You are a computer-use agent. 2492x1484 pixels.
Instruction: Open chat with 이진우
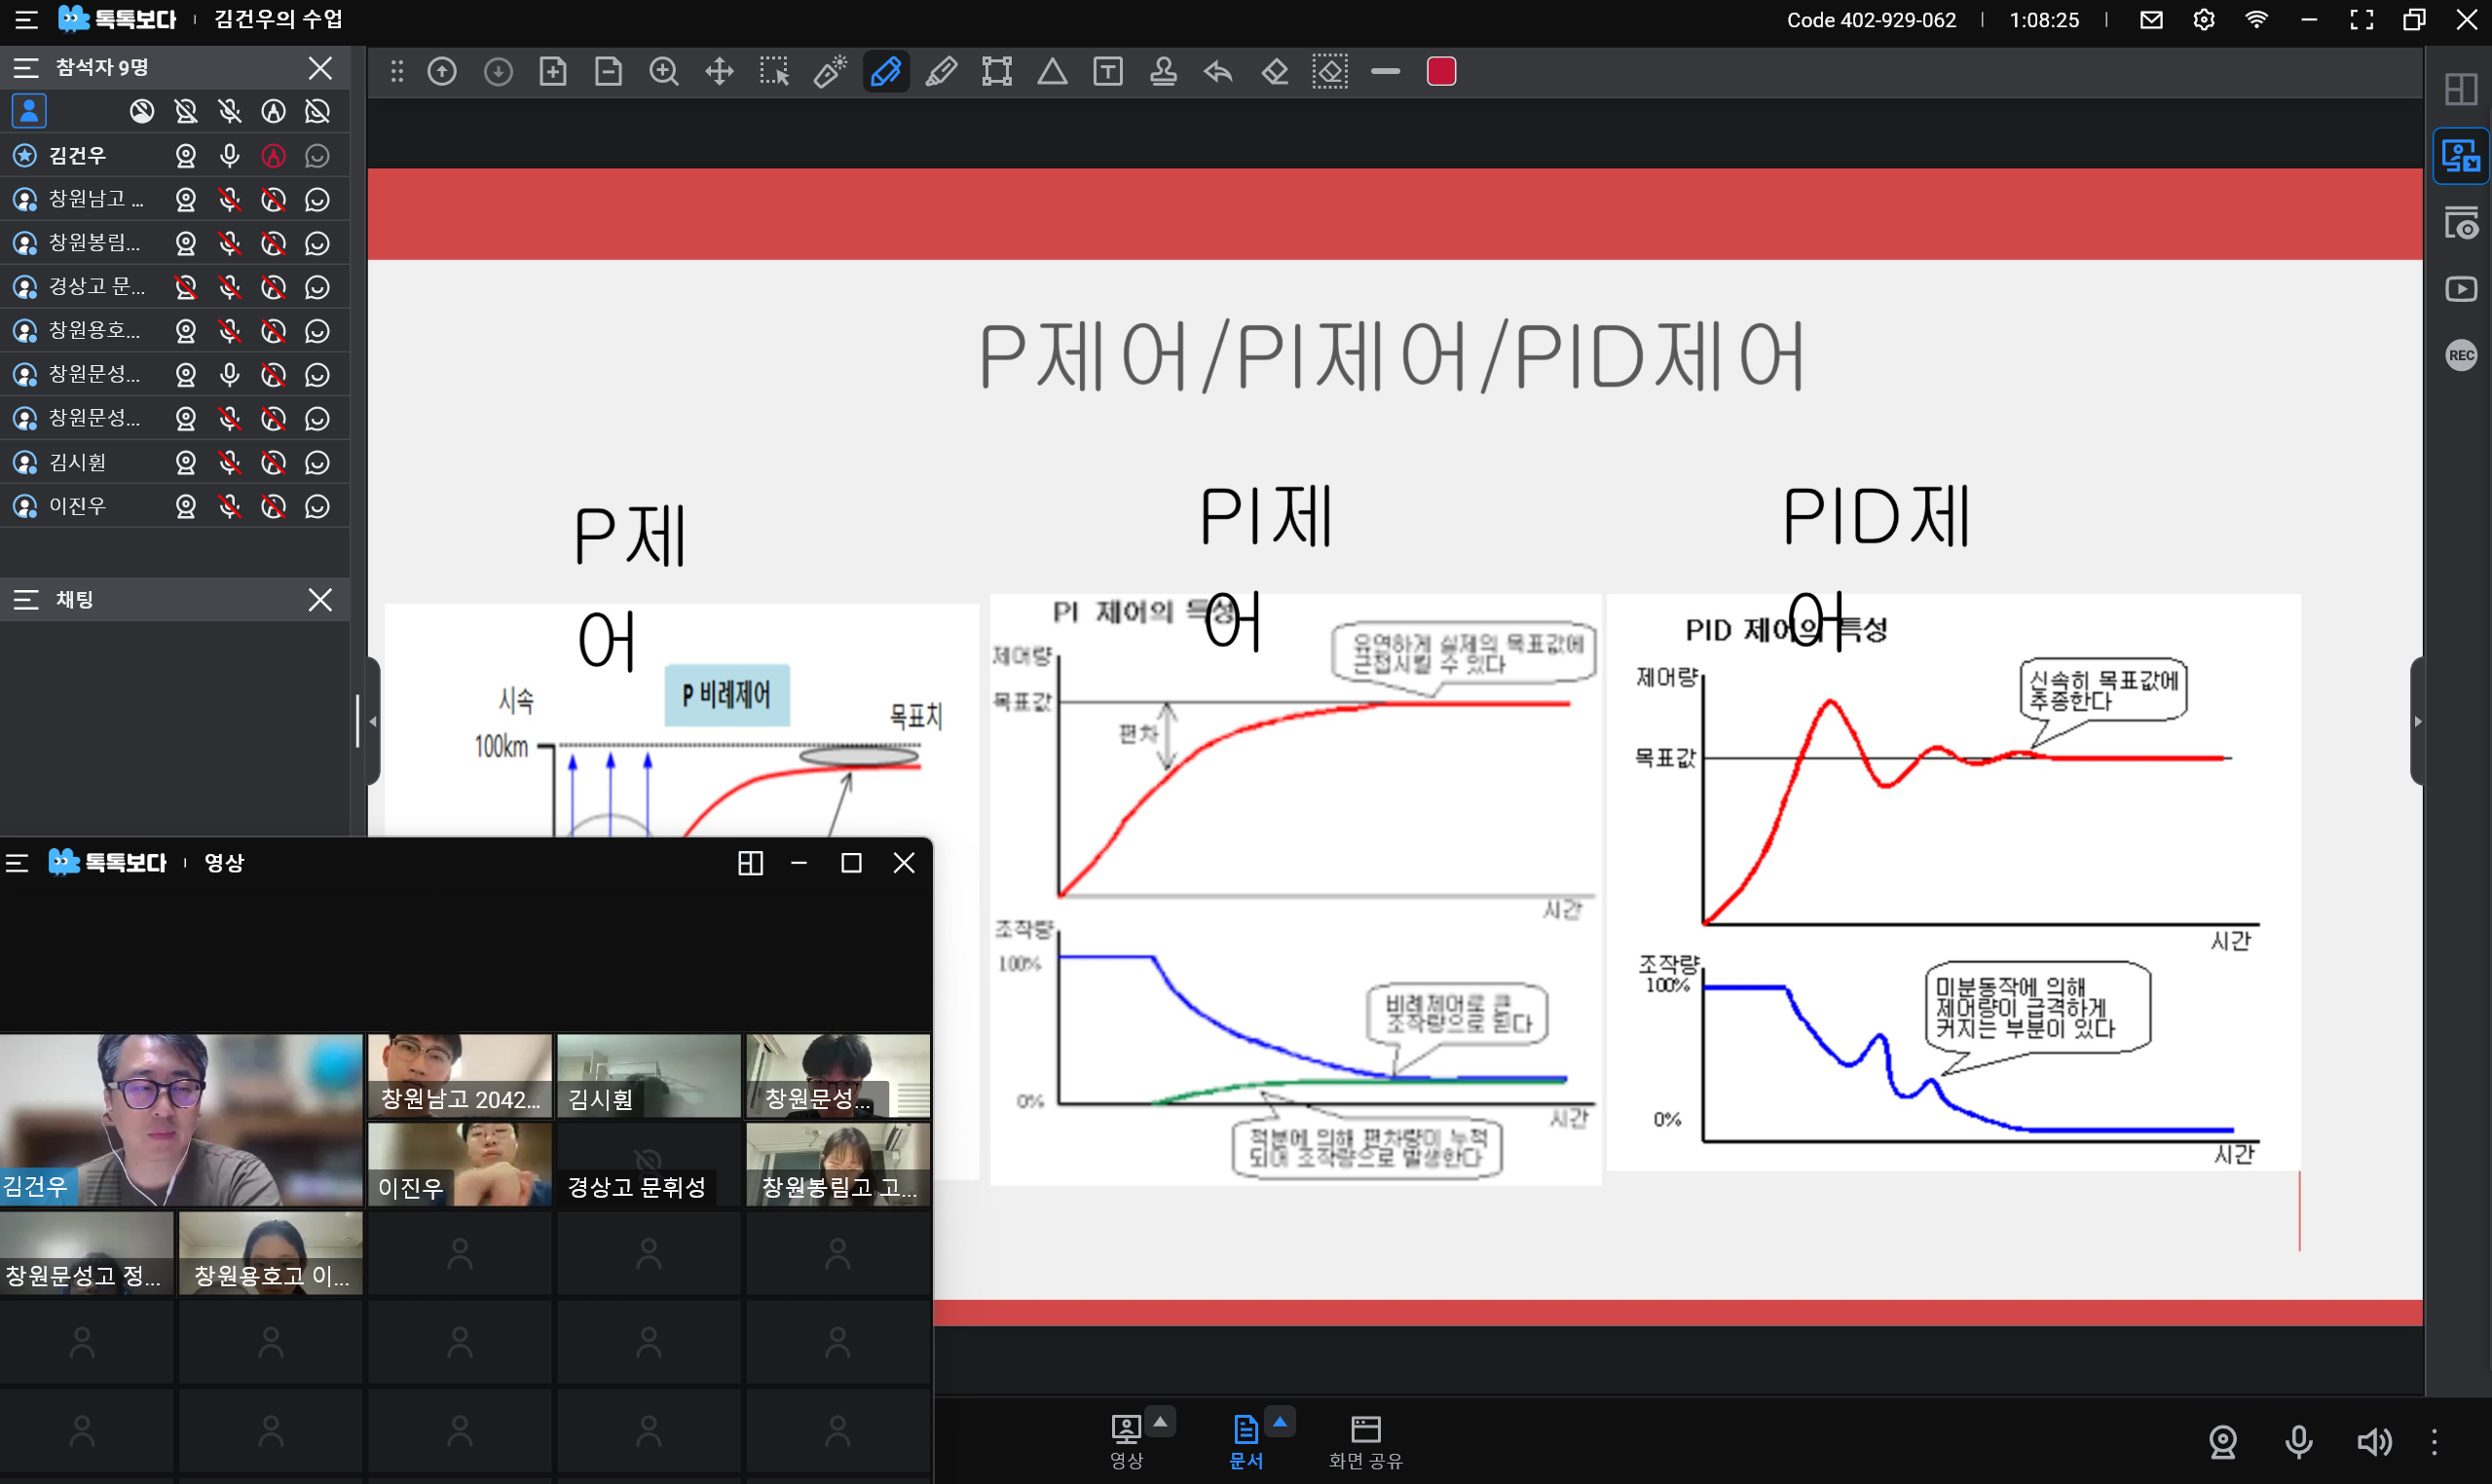click(x=317, y=506)
